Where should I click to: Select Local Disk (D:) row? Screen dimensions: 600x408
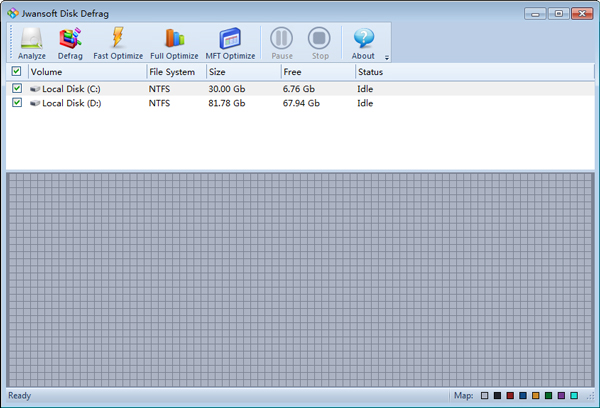click(x=300, y=103)
